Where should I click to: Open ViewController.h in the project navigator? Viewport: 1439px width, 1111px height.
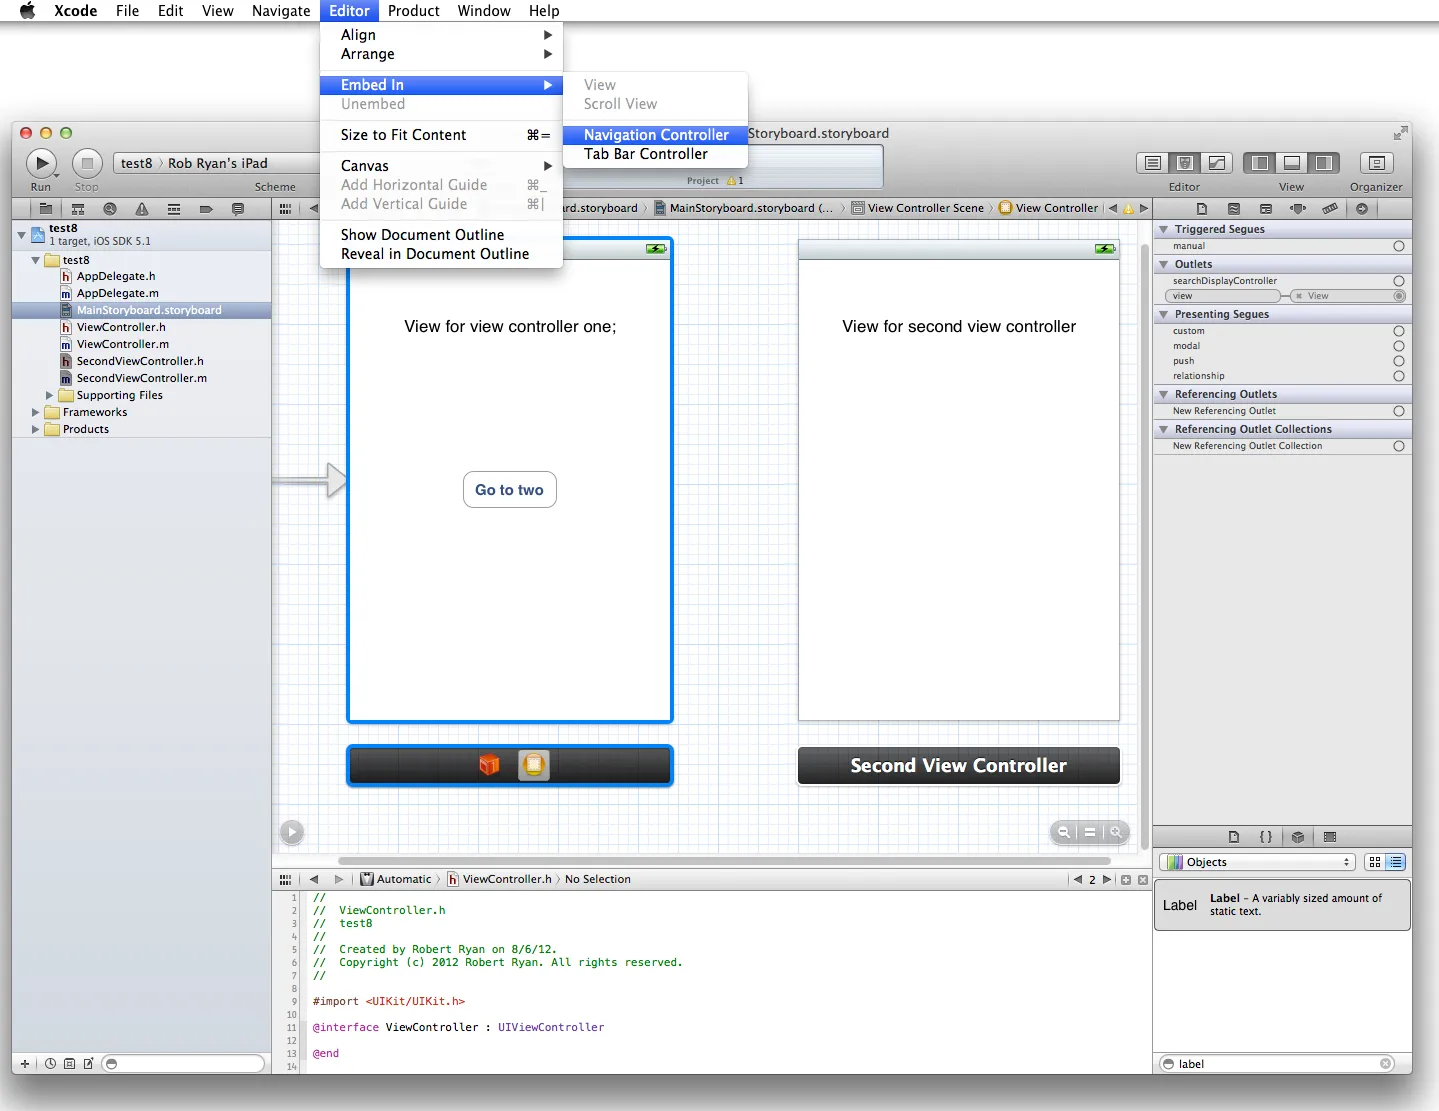click(x=121, y=327)
